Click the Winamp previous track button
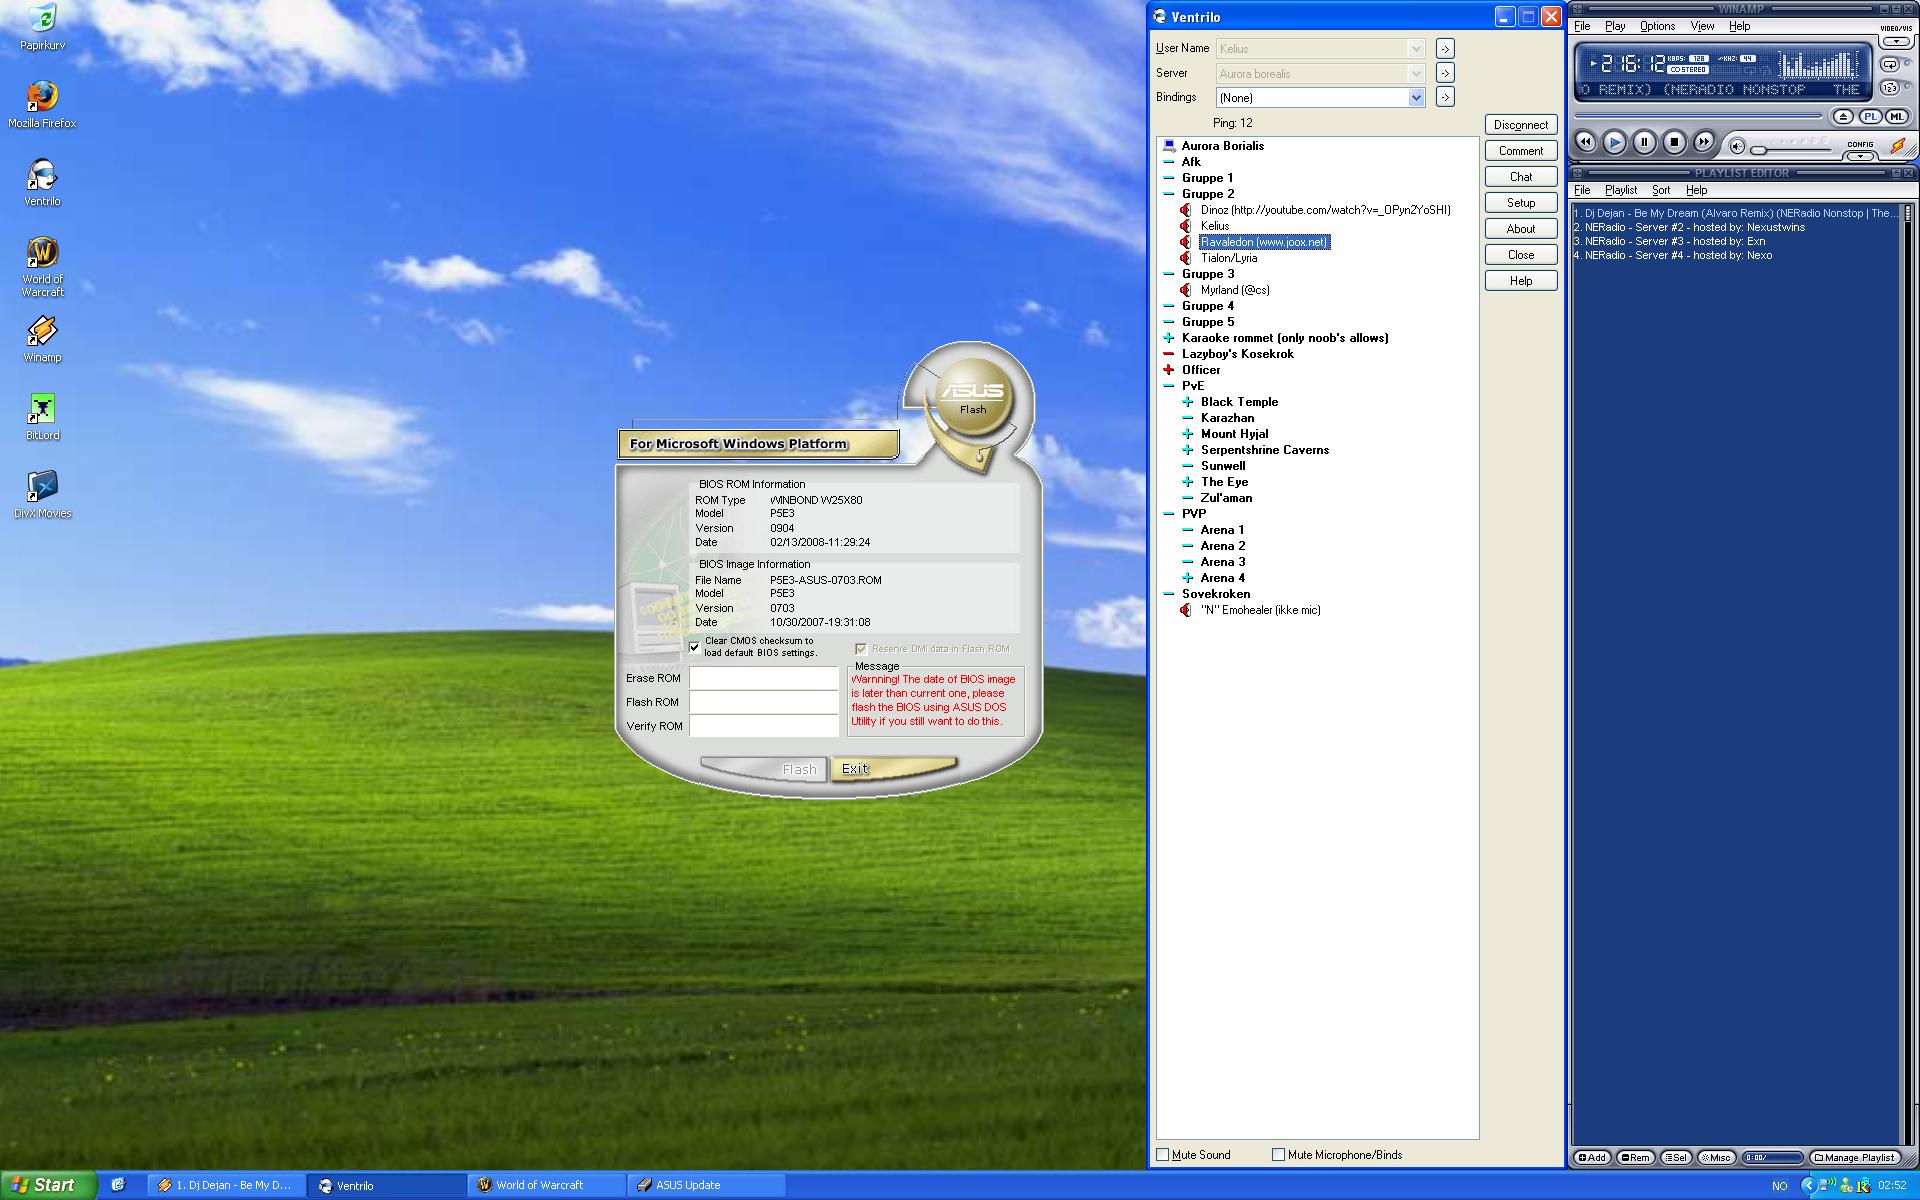1920x1200 pixels. (x=1585, y=142)
